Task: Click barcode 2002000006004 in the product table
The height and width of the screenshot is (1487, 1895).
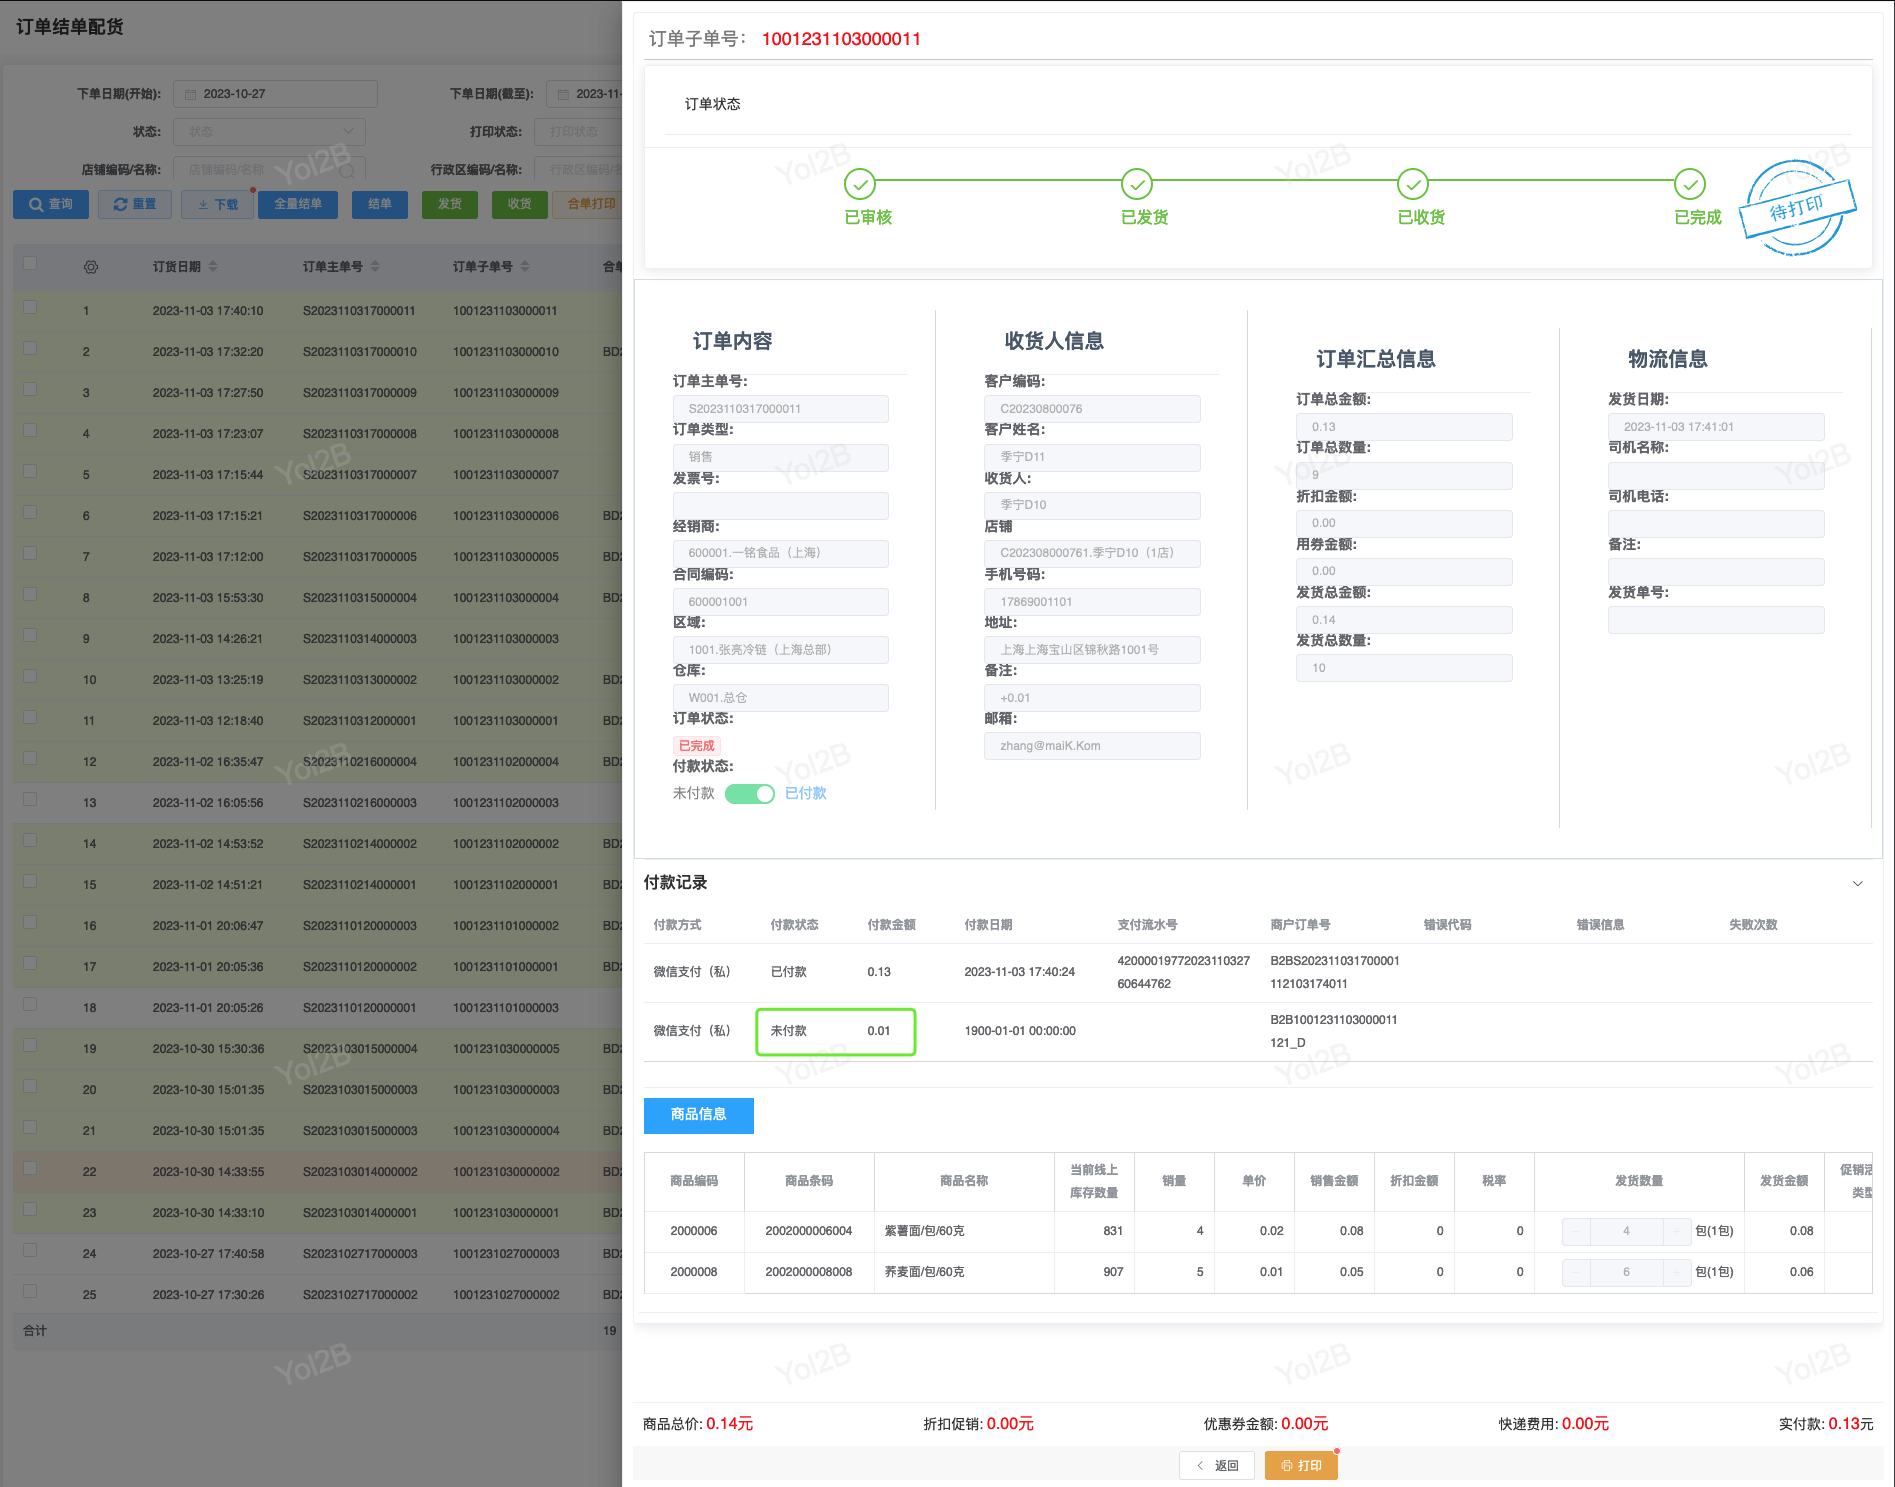Action: [809, 1231]
